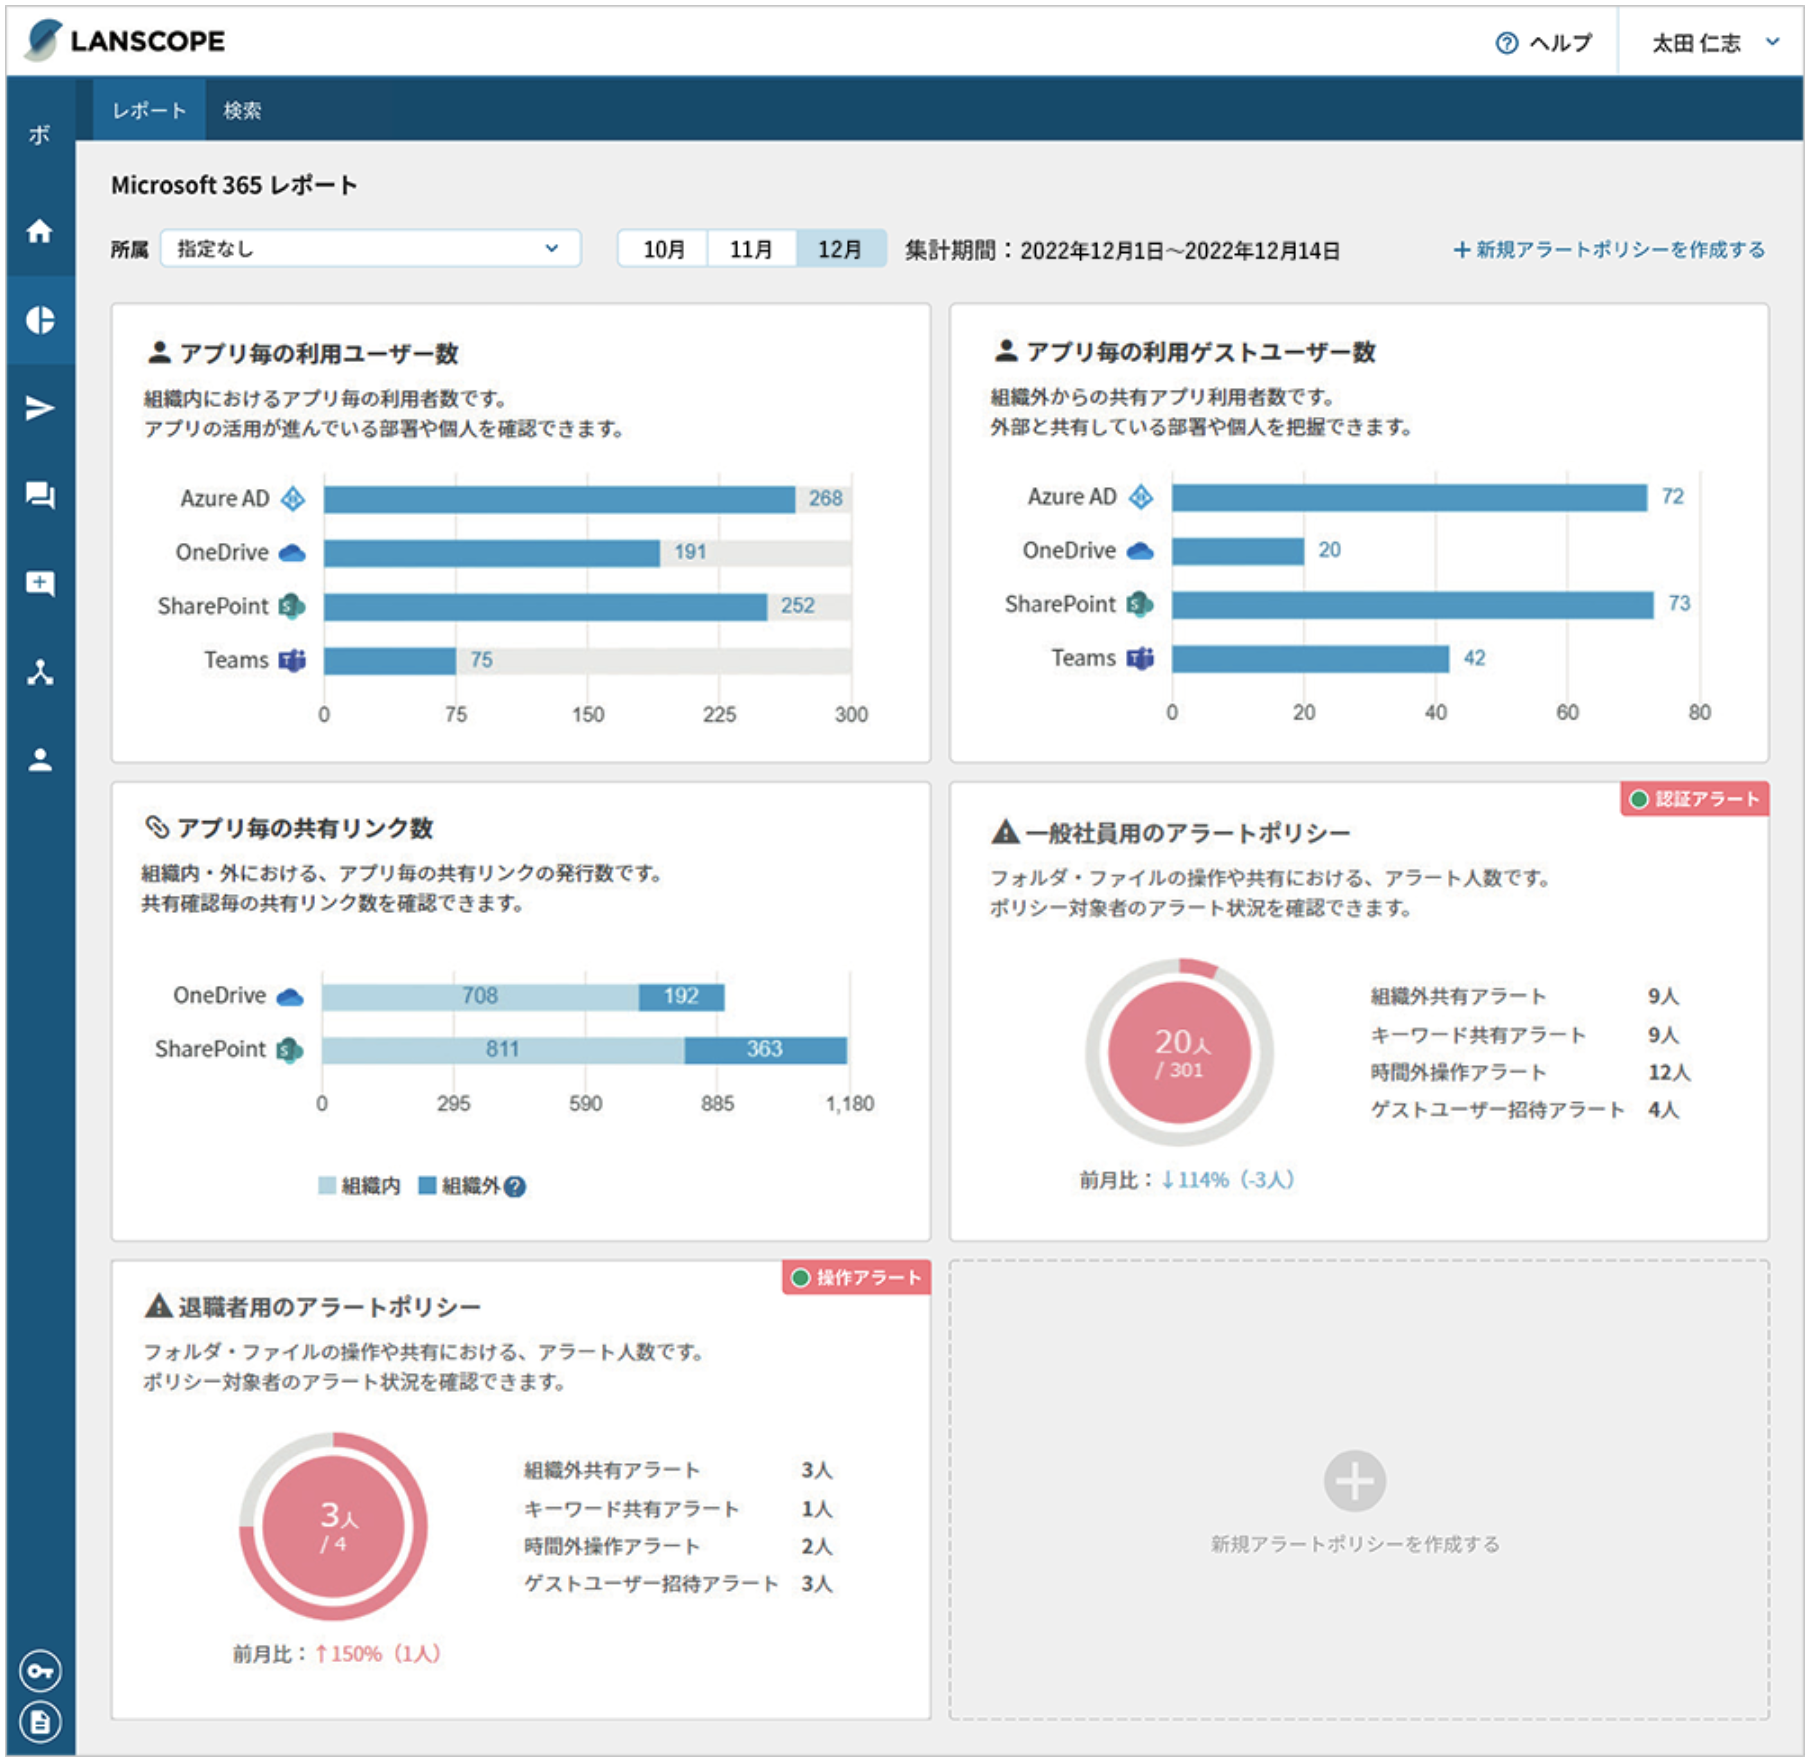Toggle the 組織内 legend swatch
This screenshot has height=1760, width=1810.
pyautogui.click(x=327, y=1186)
